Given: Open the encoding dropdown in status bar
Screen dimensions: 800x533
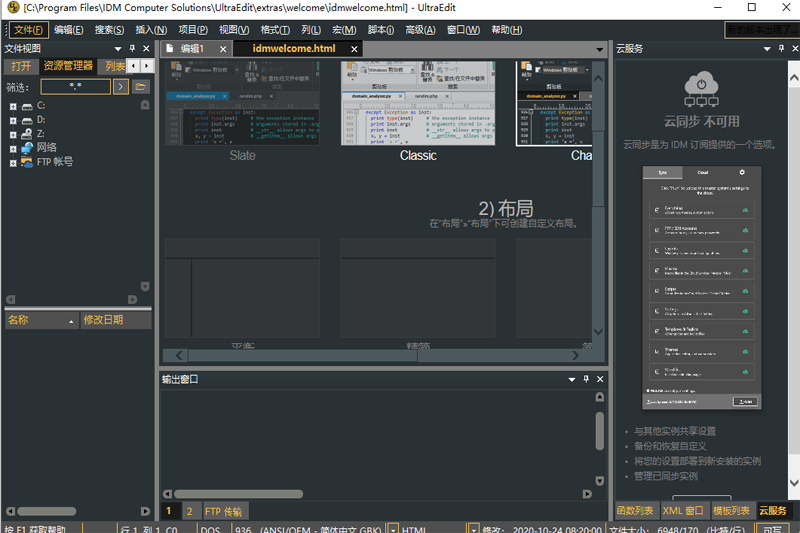Looking at the screenshot, I should [393, 528].
